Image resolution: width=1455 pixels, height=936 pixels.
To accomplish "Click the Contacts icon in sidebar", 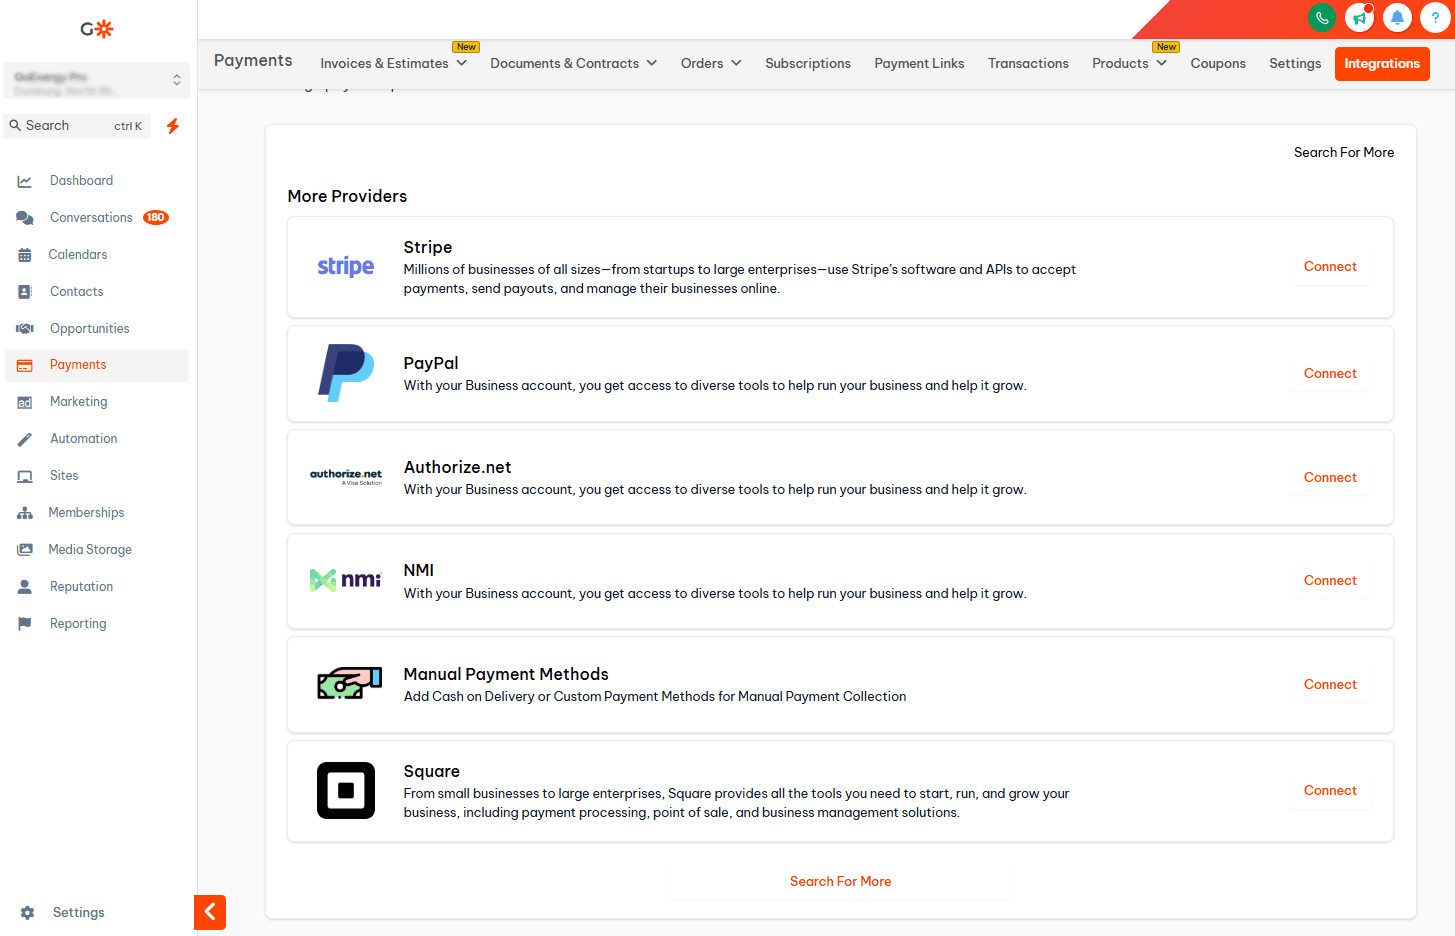I will [x=25, y=292].
